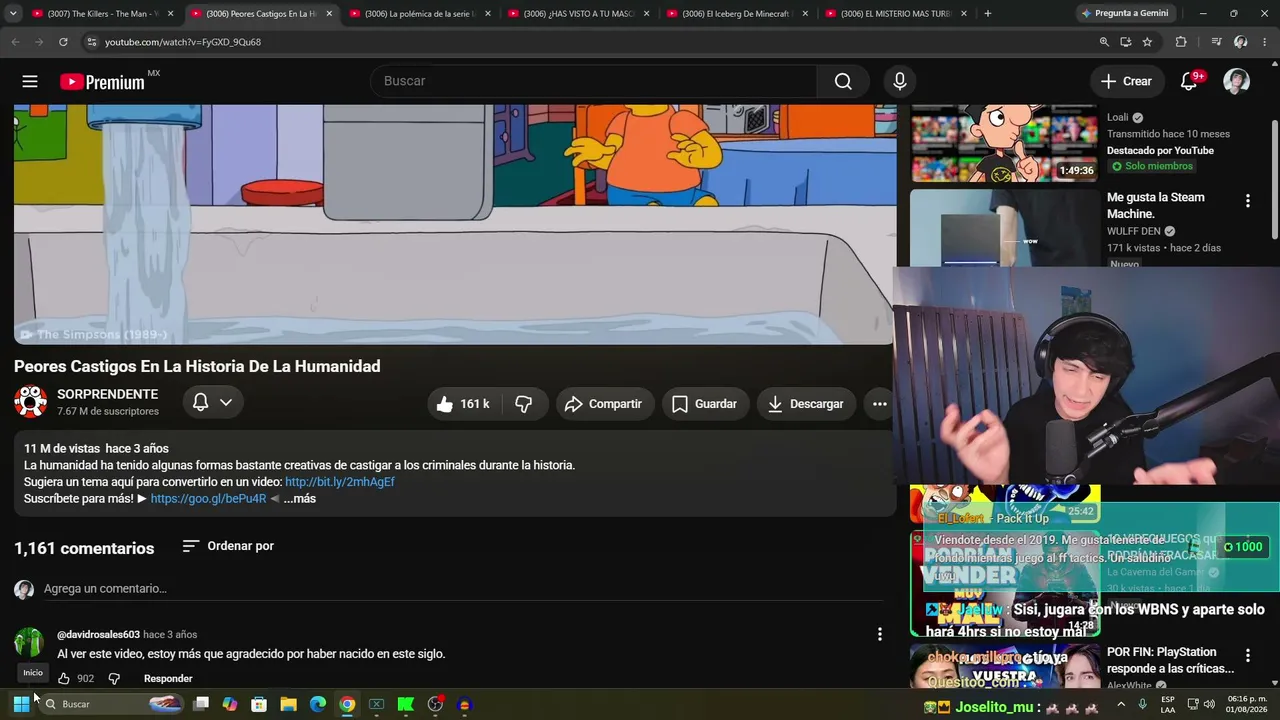Open volume control in system tray
The width and height of the screenshot is (1280, 720).
pyautogui.click(x=1209, y=704)
